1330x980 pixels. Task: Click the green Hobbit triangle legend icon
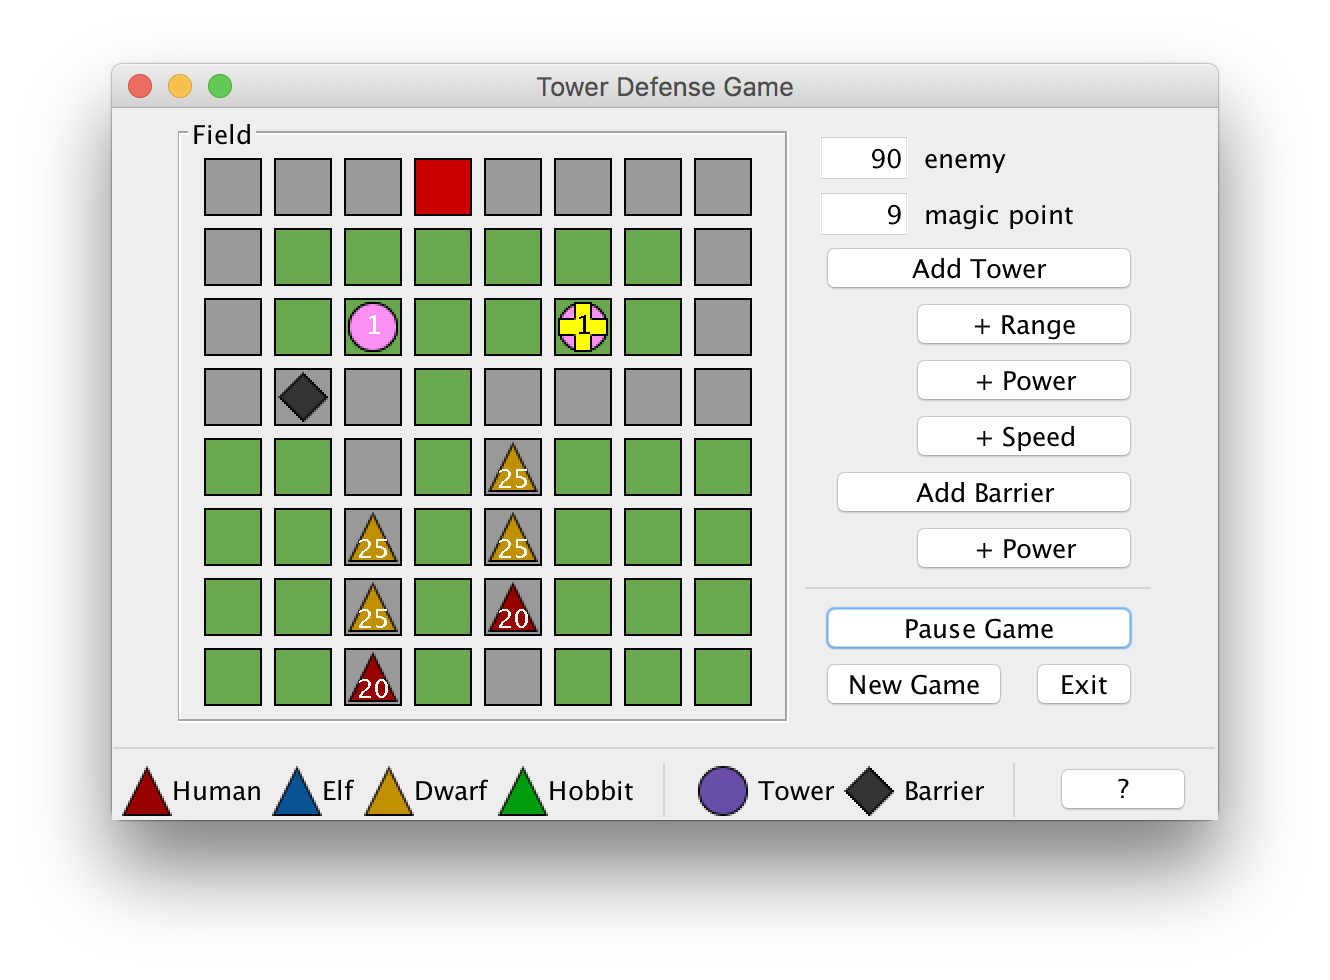[523, 791]
